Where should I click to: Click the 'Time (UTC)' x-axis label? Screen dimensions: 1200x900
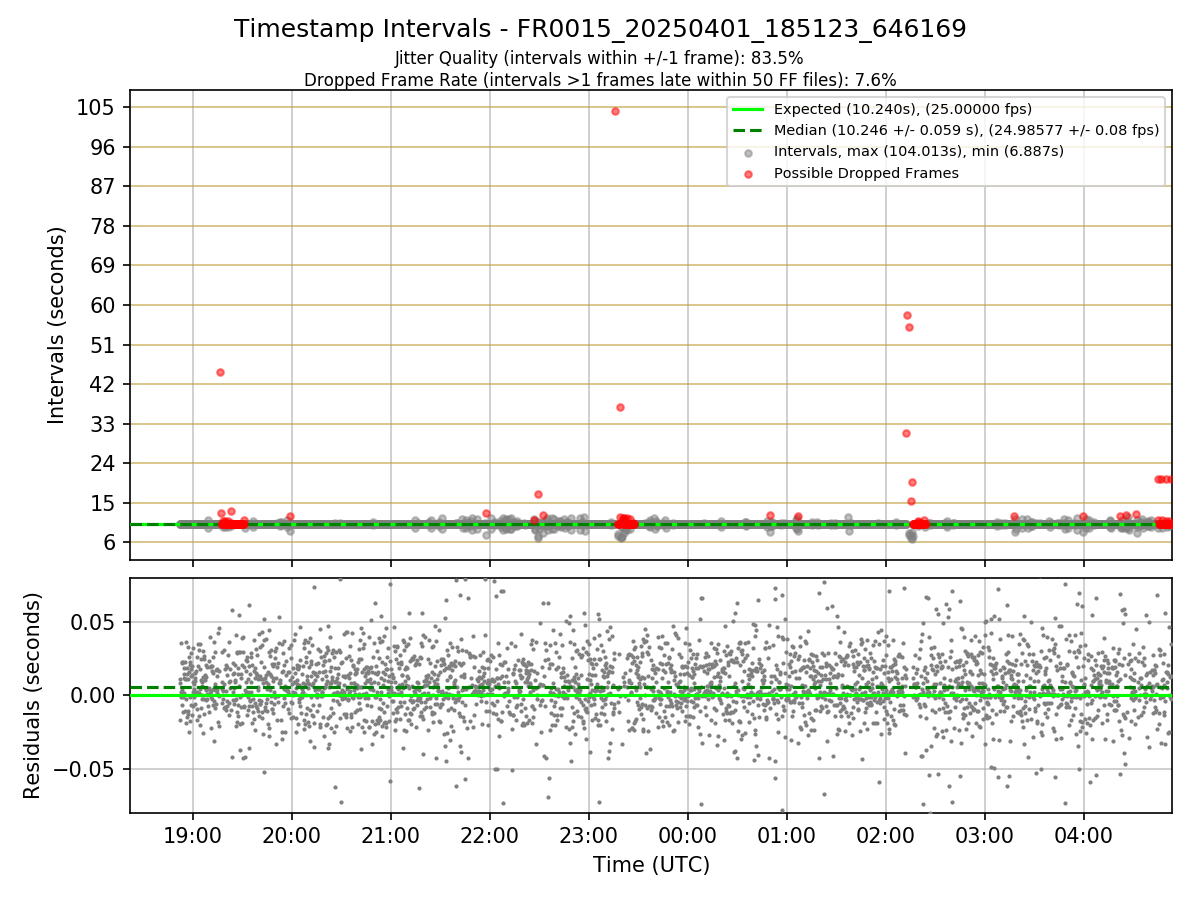pyautogui.click(x=651, y=864)
